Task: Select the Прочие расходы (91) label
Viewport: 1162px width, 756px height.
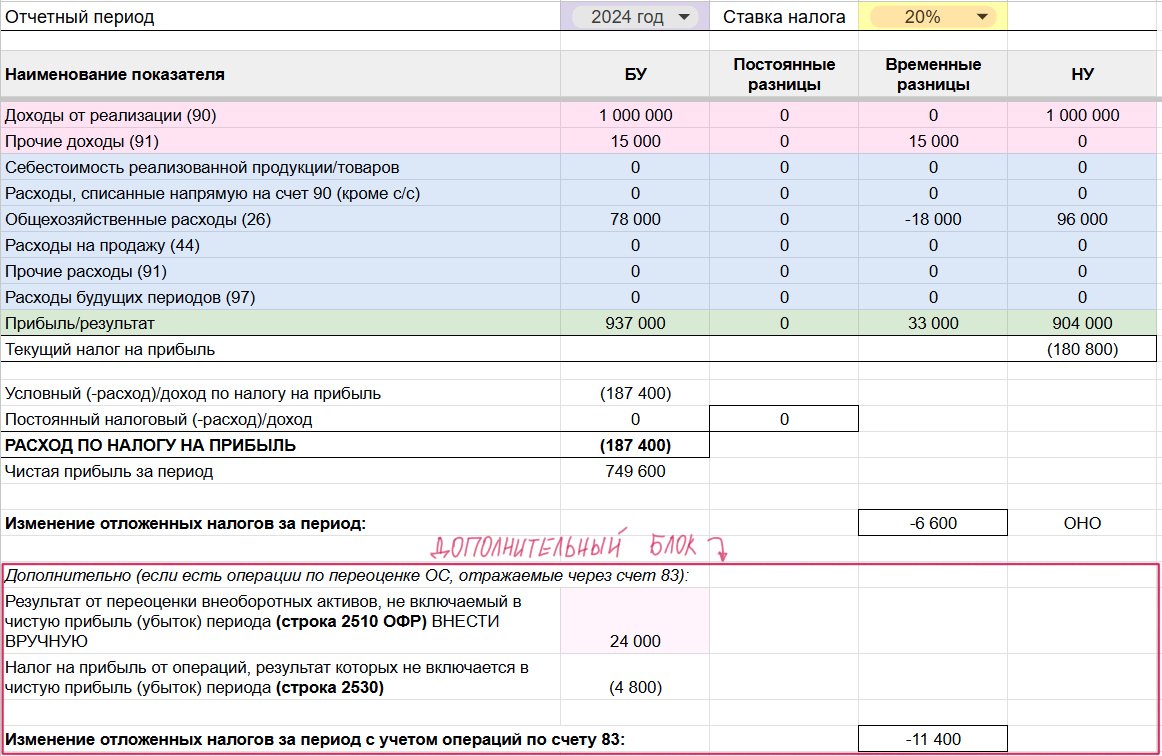Action: click(x=280, y=271)
